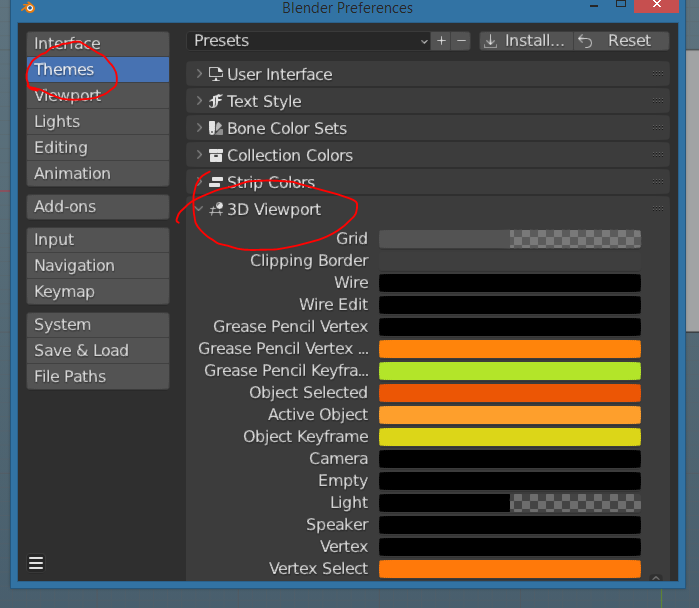Edit the Light color swatch
The width and height of the screenshot is (699, 608).
point(510,503)
